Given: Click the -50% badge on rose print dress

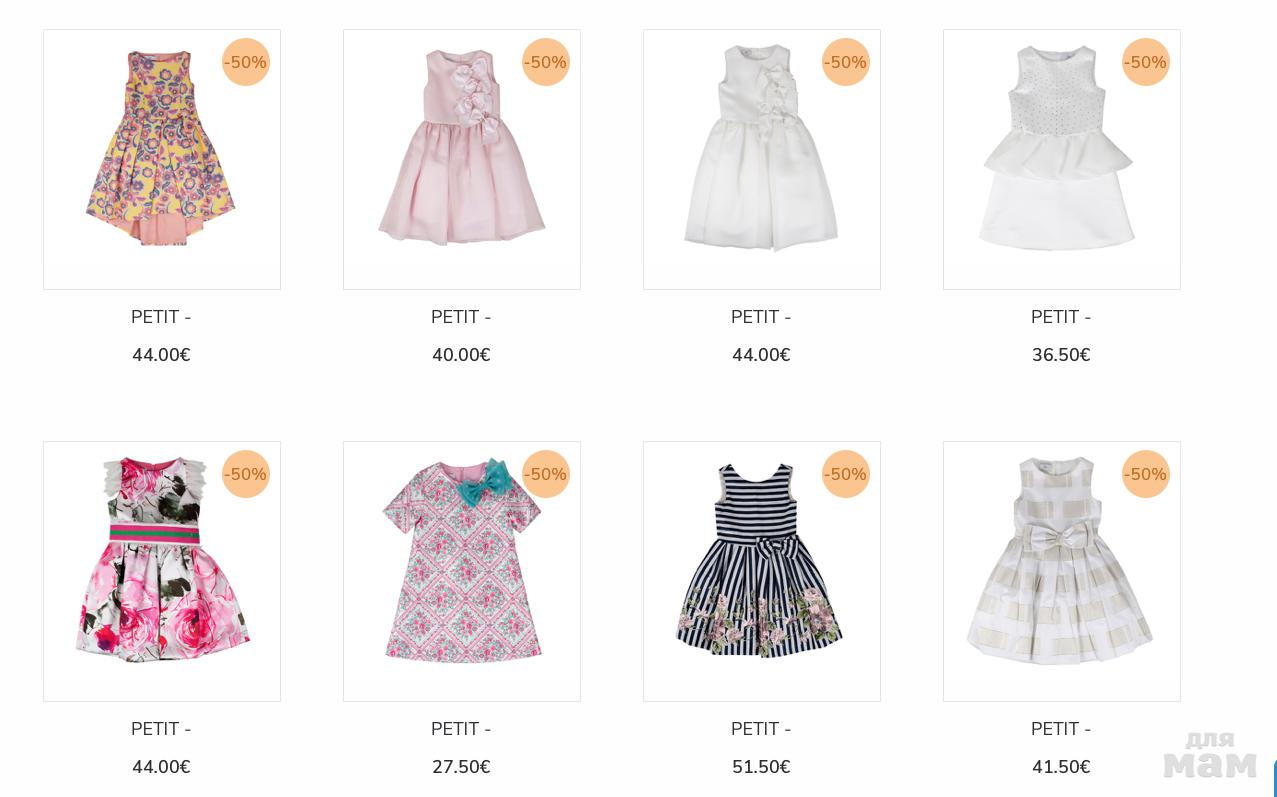Looking at the screenshot, I should [246, 474].
